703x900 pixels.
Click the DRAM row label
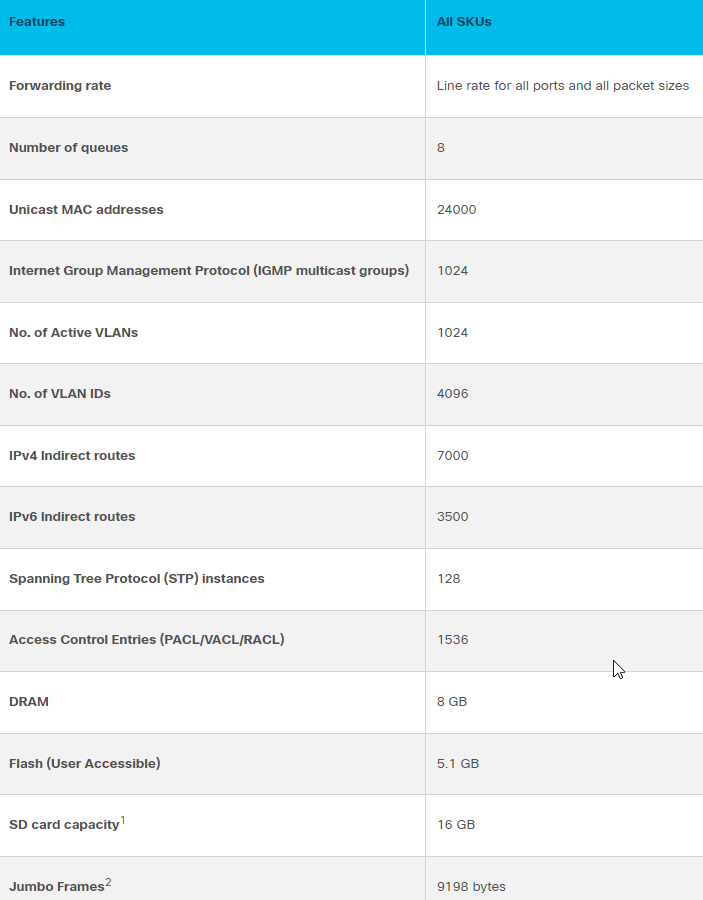point(29,702)
